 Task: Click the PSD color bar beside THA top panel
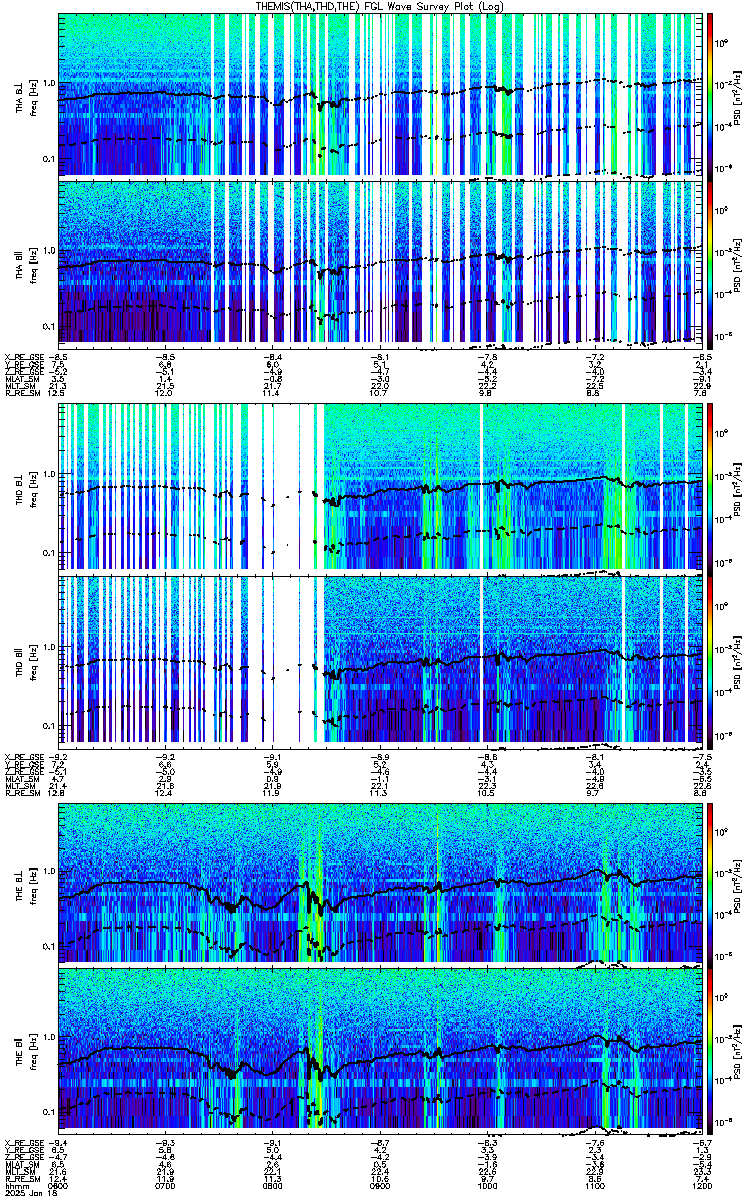(710, 94)
